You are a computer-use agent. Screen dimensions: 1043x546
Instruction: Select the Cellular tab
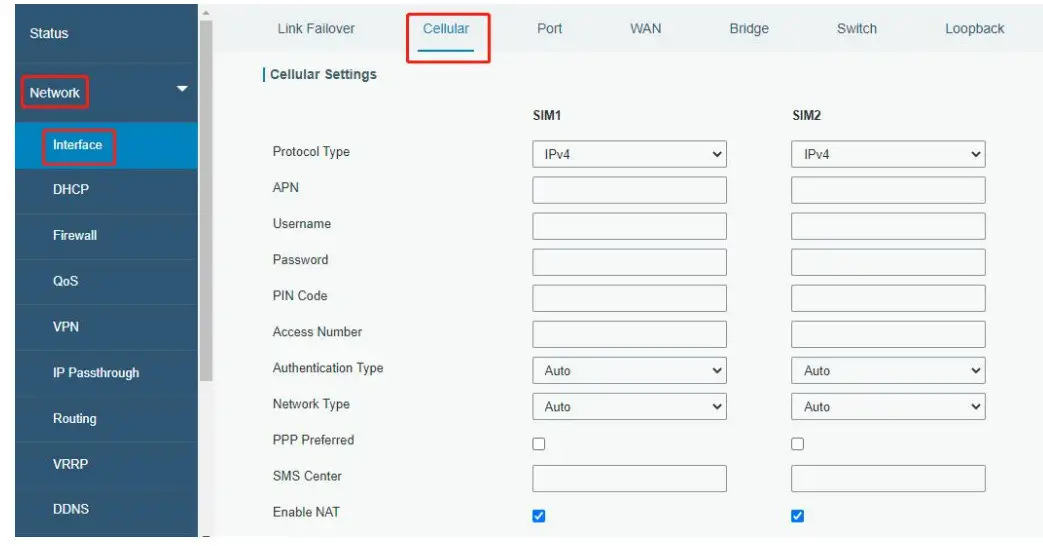(446, 29)
